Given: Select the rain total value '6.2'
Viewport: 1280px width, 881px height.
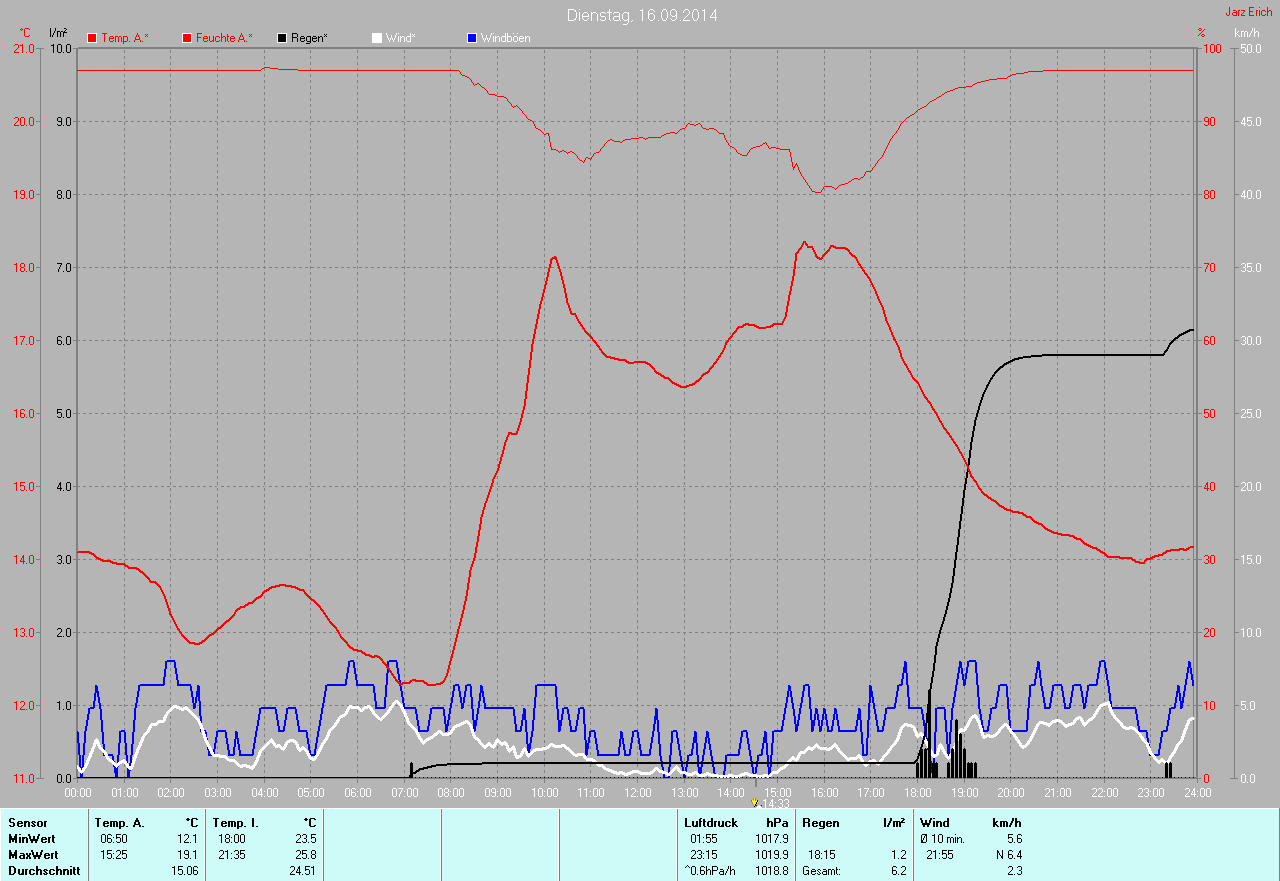Looking at the screenshot, I should click(x=898, y=871).
